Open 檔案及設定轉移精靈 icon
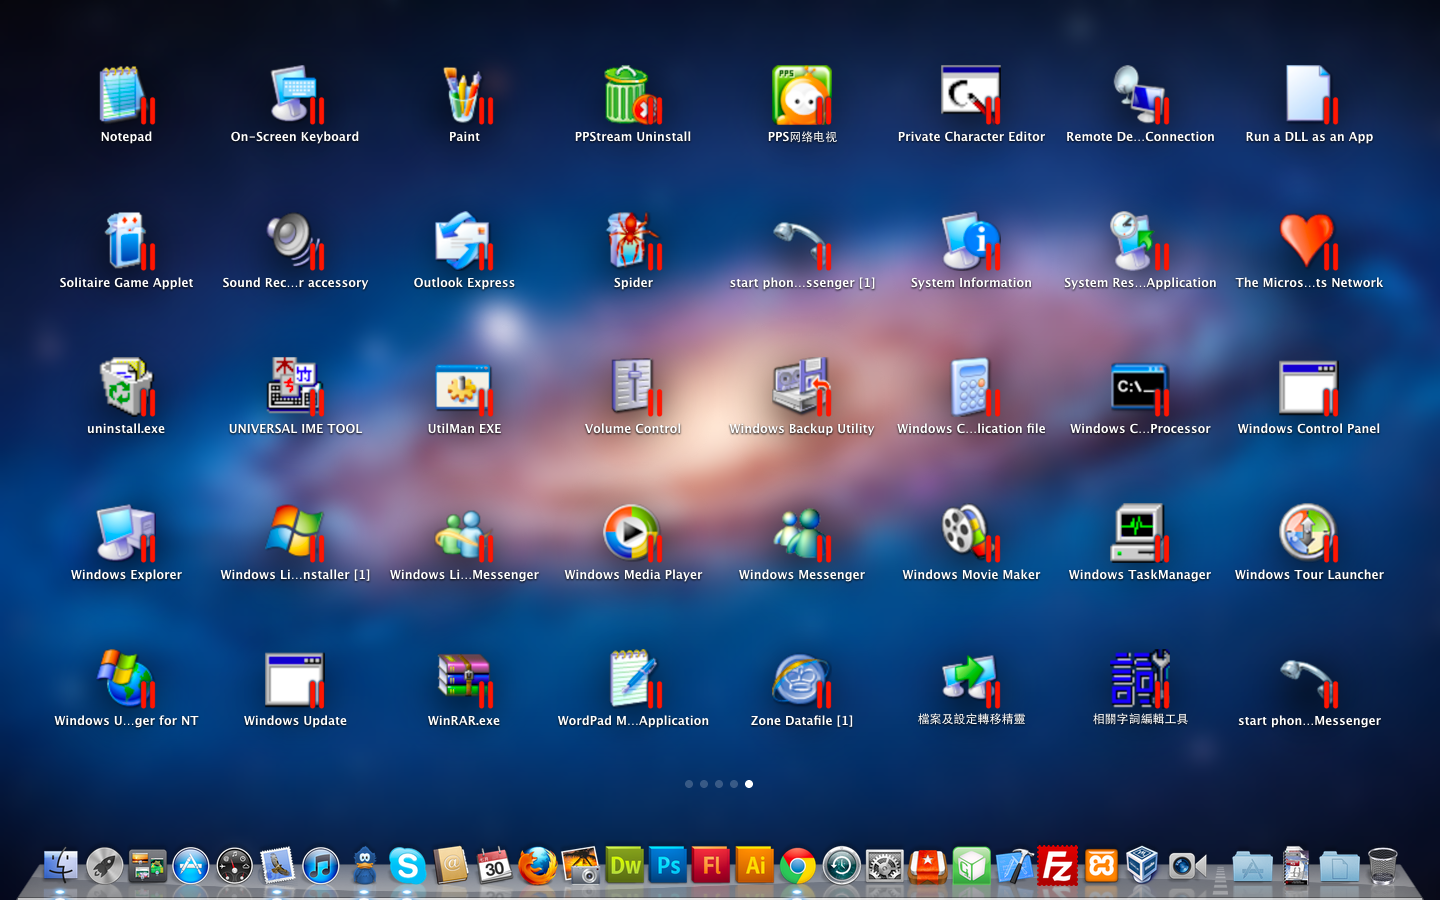Viewport: 1440px width, 900px height. point(971,679)
